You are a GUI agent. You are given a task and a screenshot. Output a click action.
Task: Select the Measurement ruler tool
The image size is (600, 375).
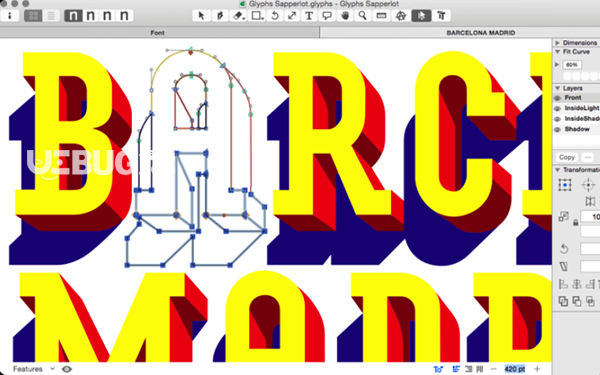pyautogui.click(x=382, y=16)
